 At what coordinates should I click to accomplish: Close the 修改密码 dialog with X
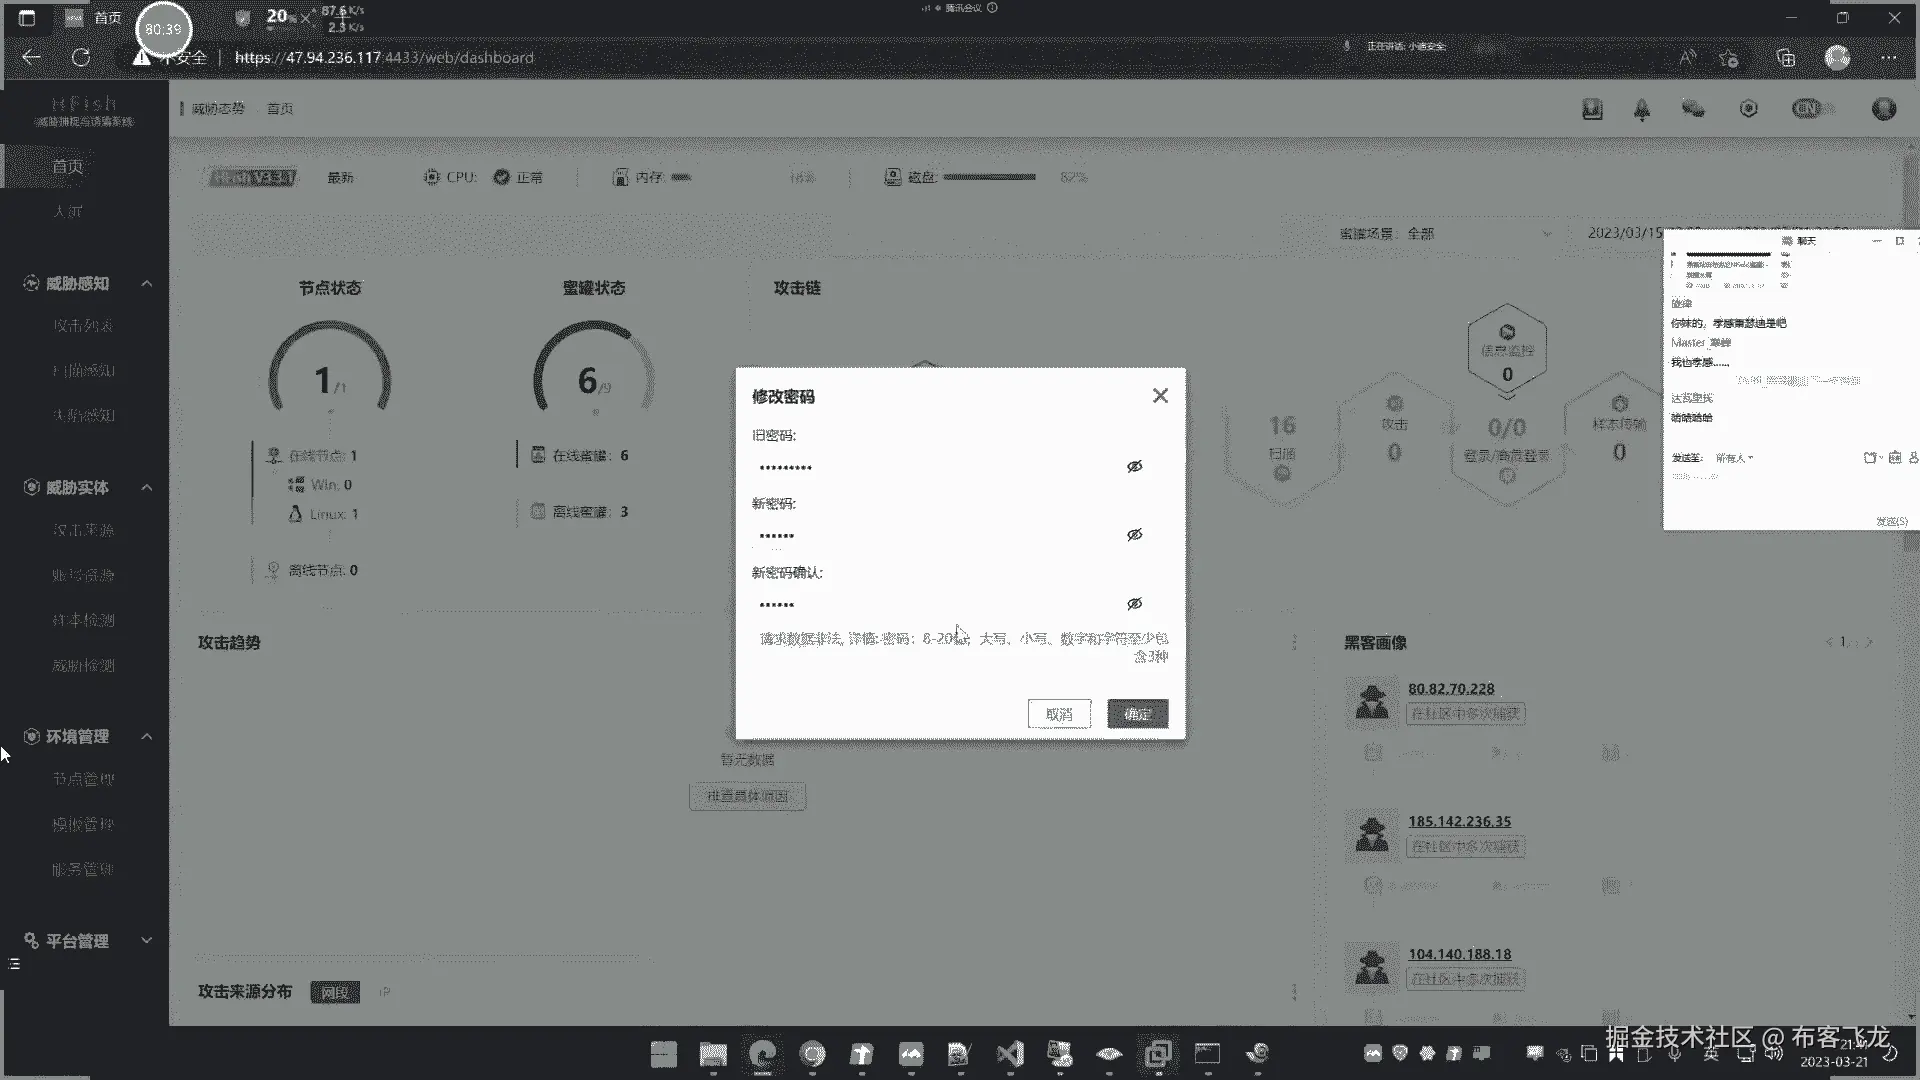[x=1160, y=396]
